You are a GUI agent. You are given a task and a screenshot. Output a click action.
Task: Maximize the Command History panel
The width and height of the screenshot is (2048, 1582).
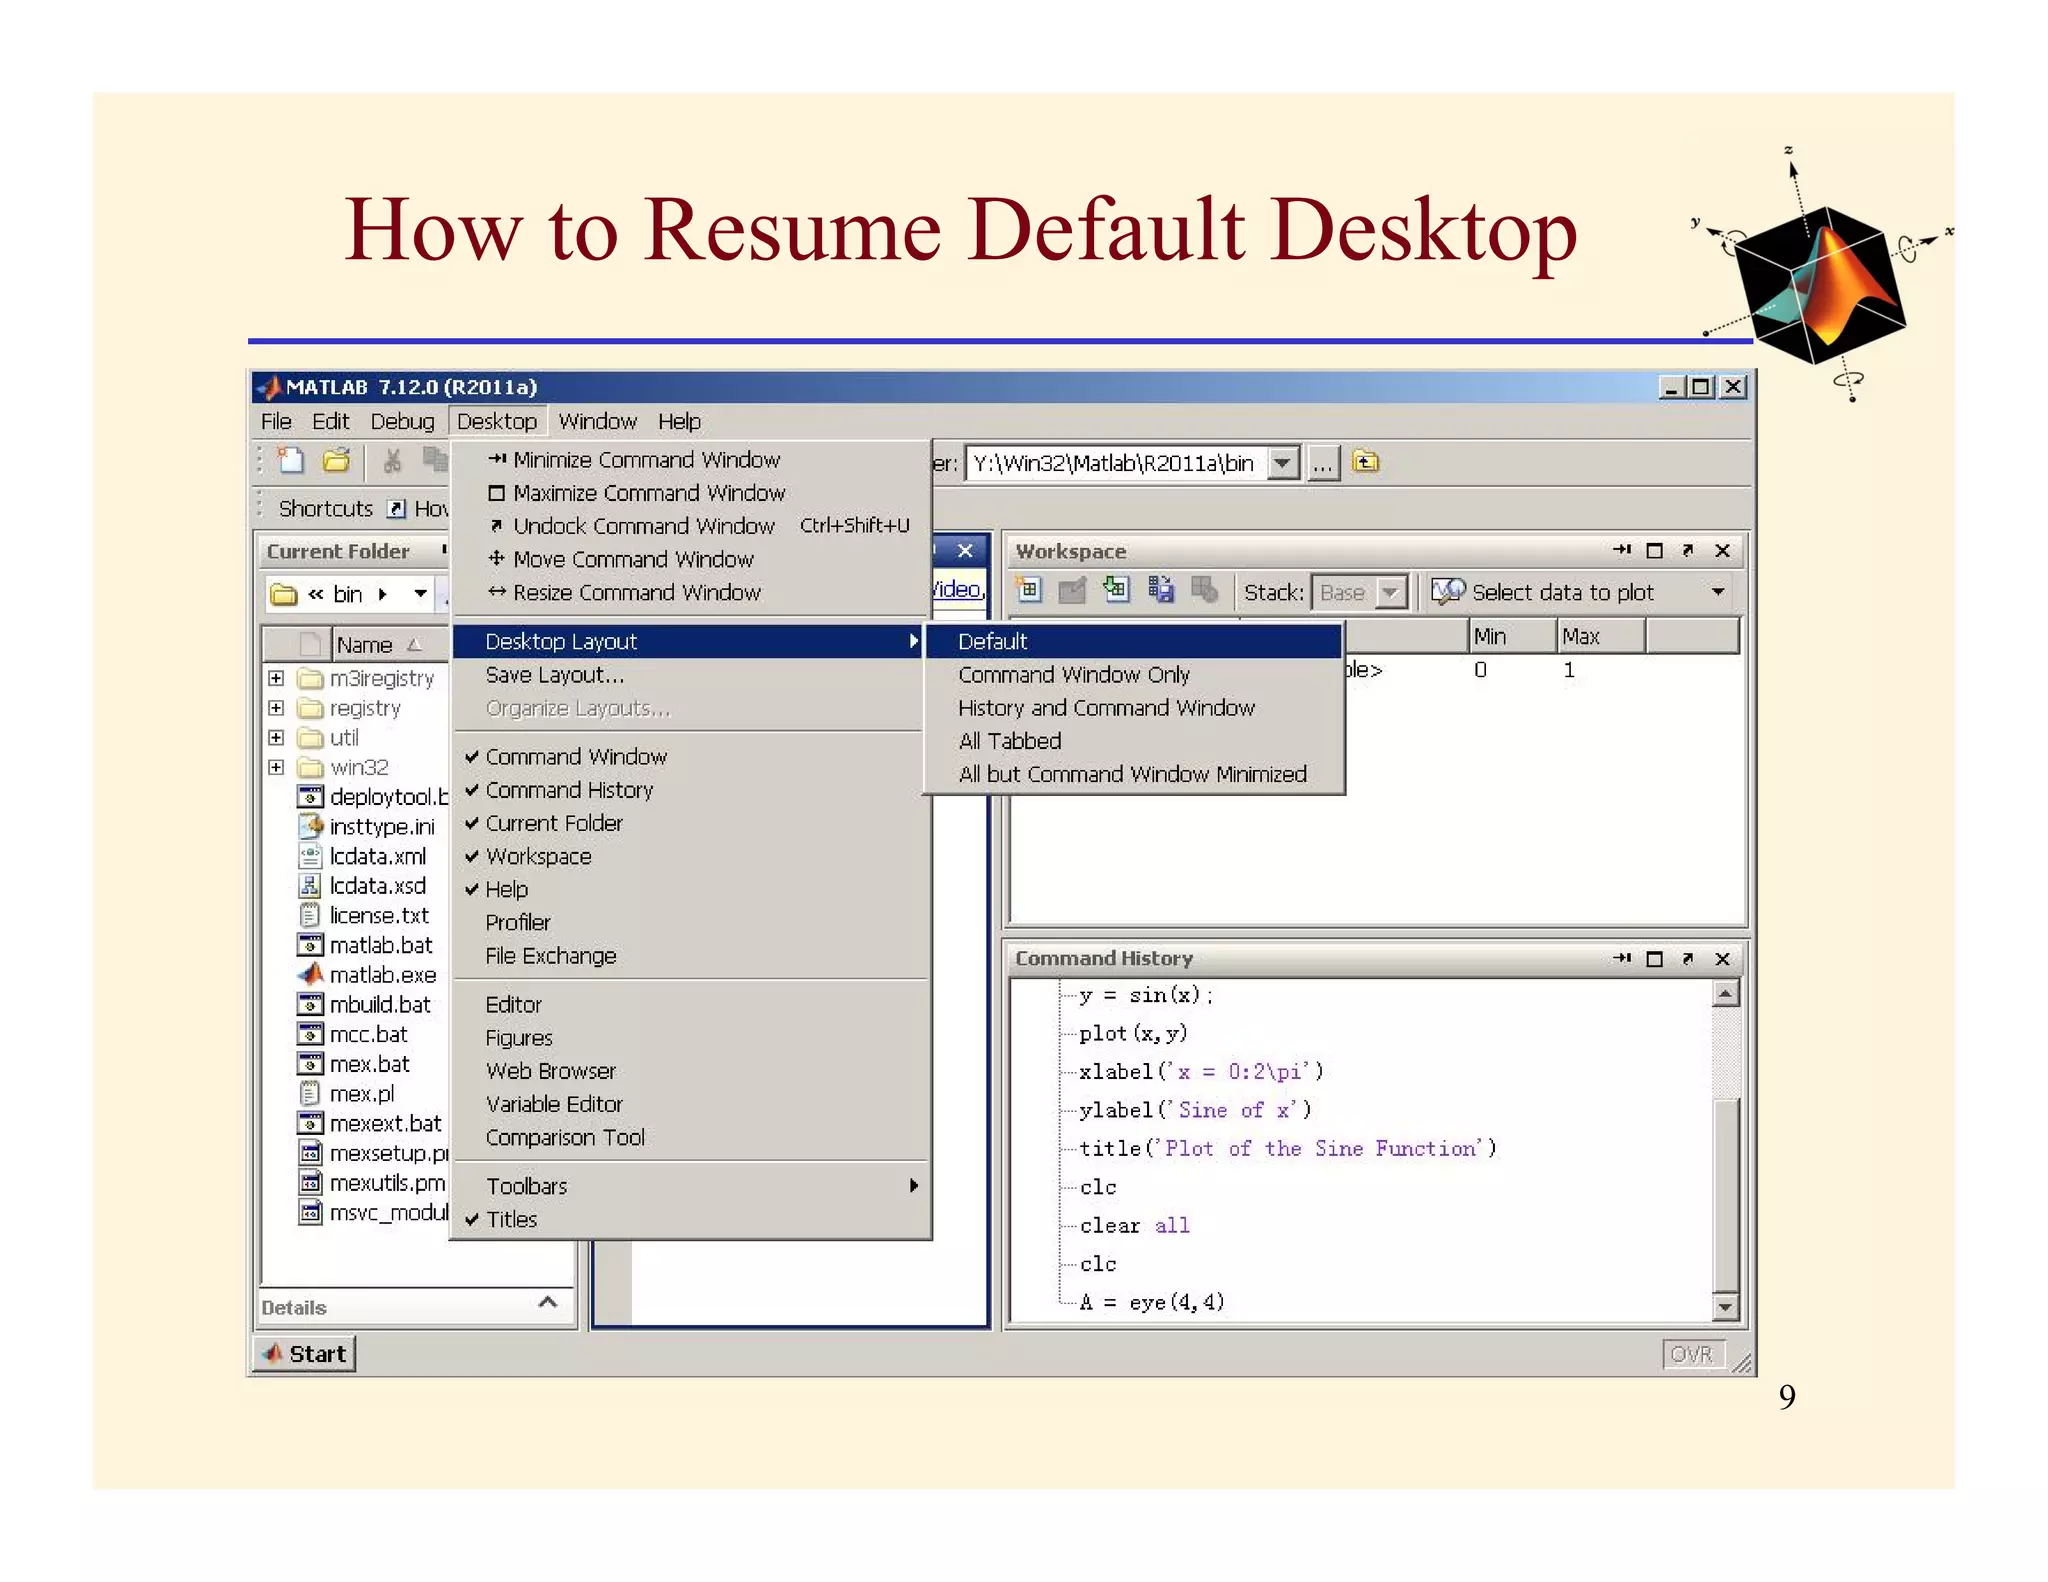click(1654, 958)
